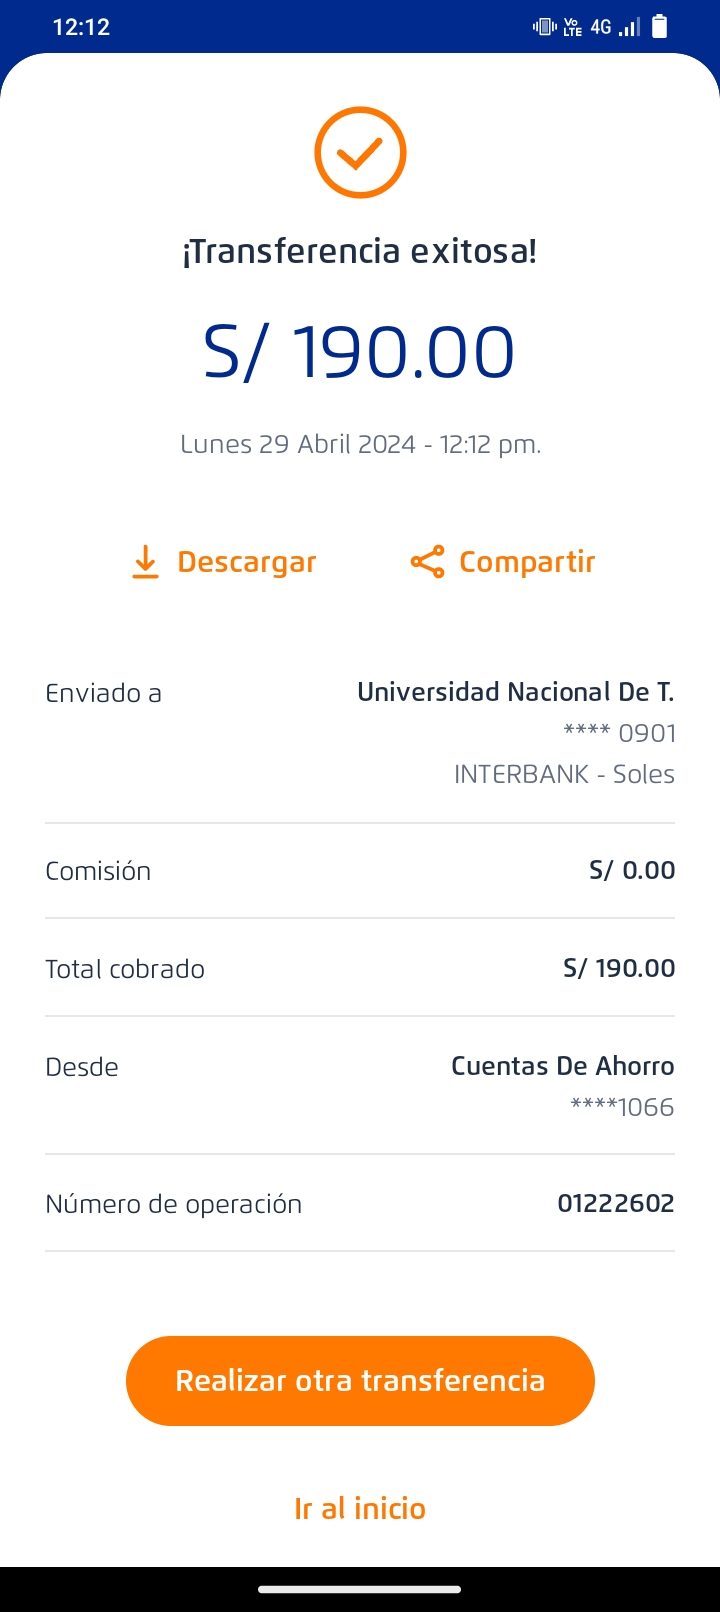Click the download arrow icon
Viewport: 720px width, 1612px height.
pos(145,562)
